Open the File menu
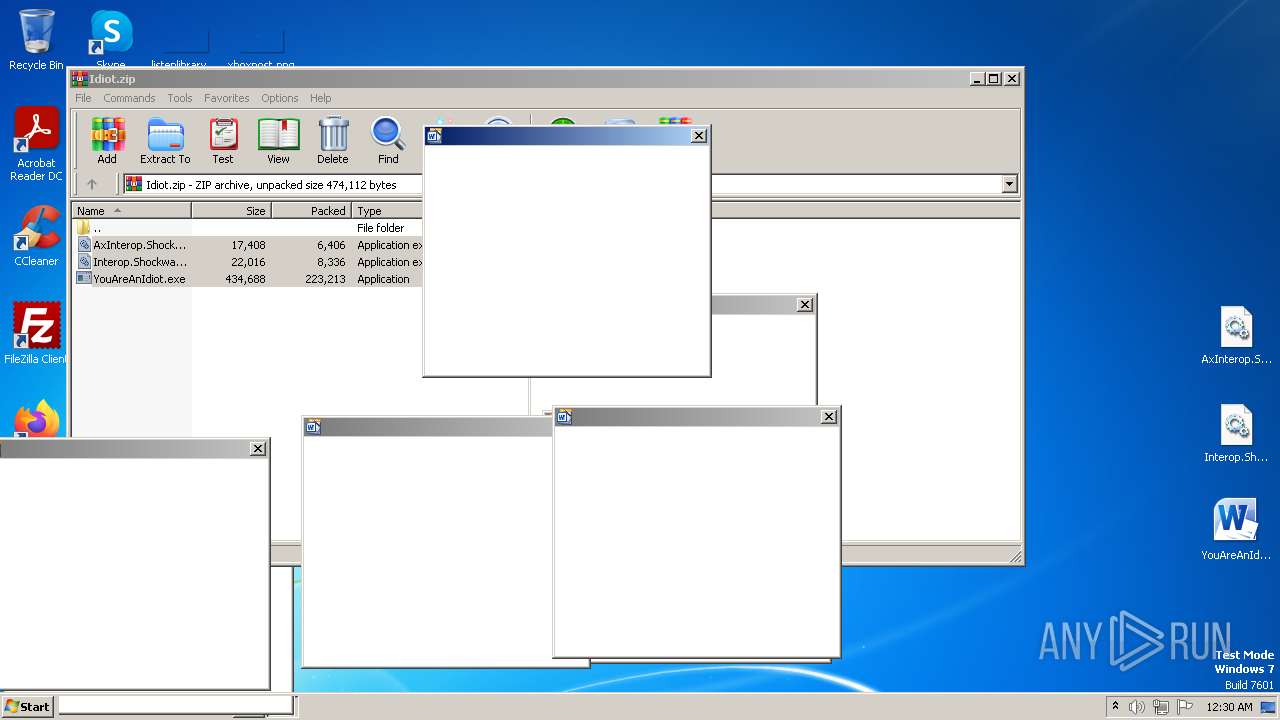 [83, 98]
